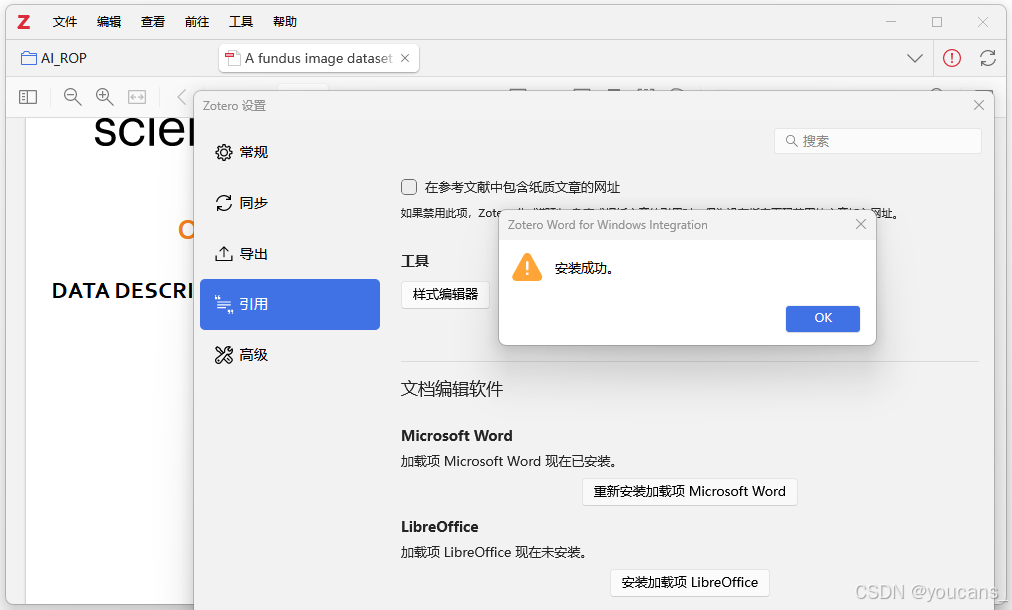Viewport: 1012px width, 610px height.
Task: Open the 常规 settings pane
Action: point(290,152)
